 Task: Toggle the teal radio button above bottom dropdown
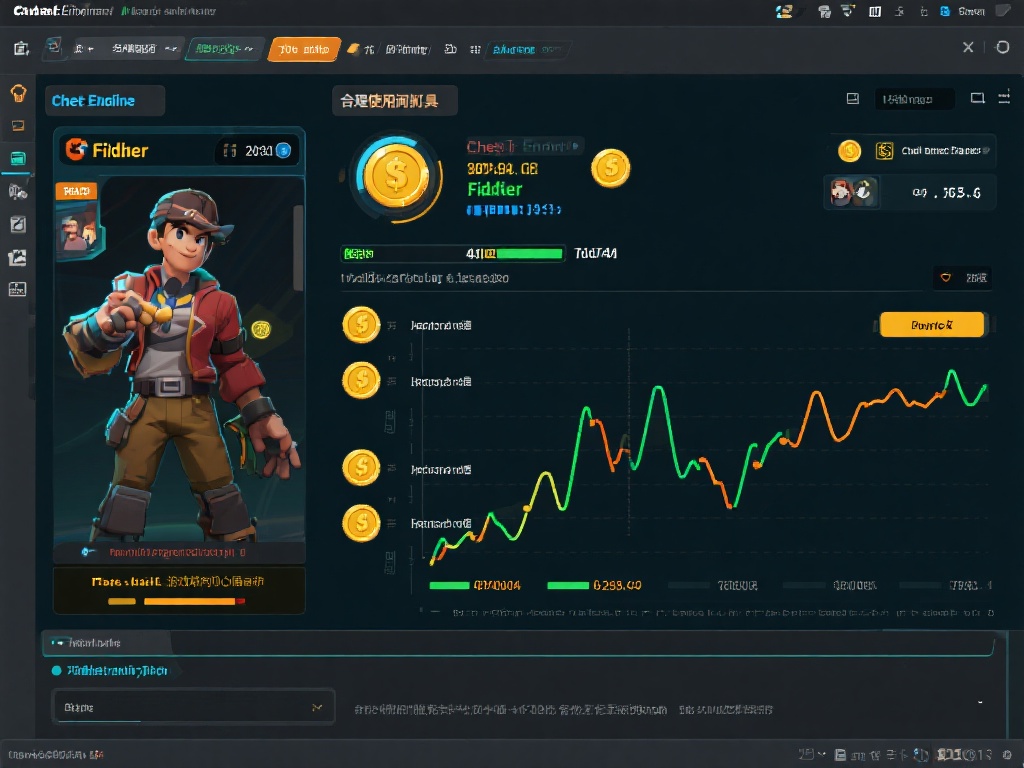coord(56,670)
